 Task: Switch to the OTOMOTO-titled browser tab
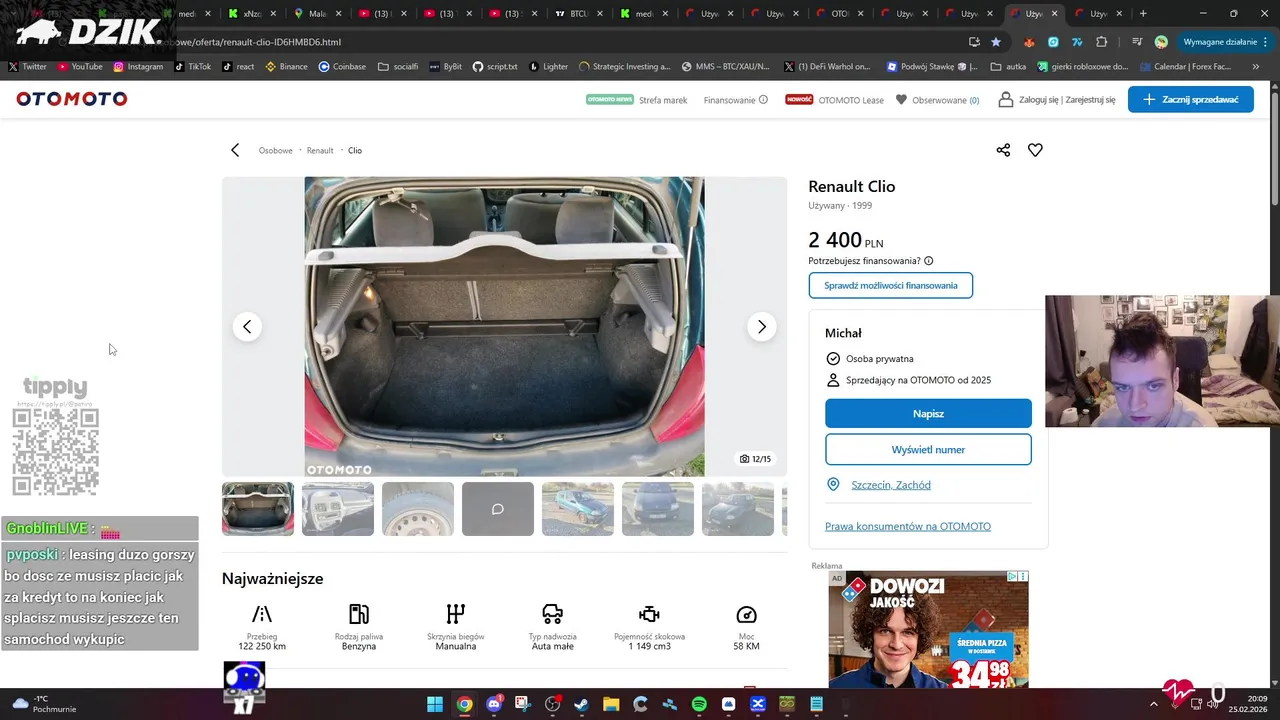click(x=839, y=14)
